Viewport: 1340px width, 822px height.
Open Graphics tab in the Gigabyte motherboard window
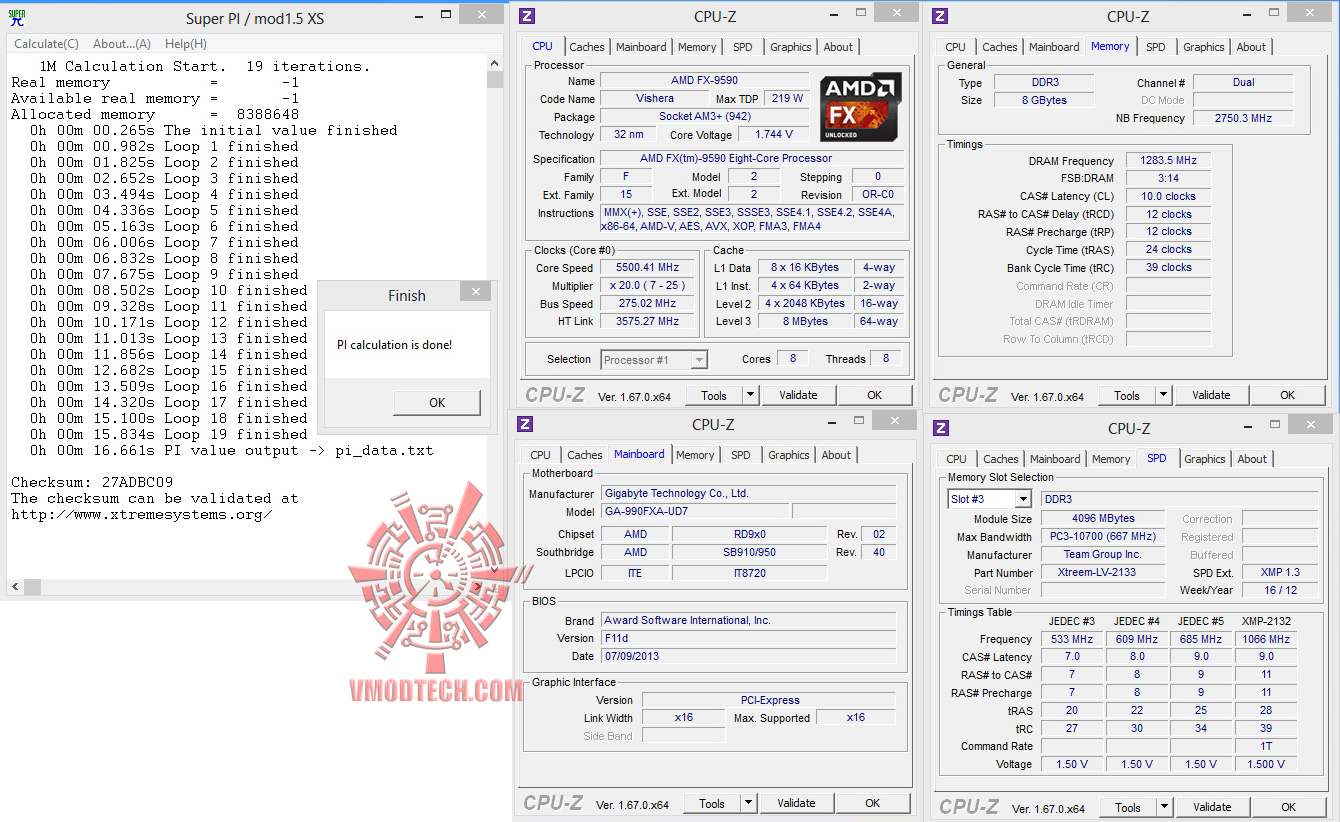tap(789, 455)
